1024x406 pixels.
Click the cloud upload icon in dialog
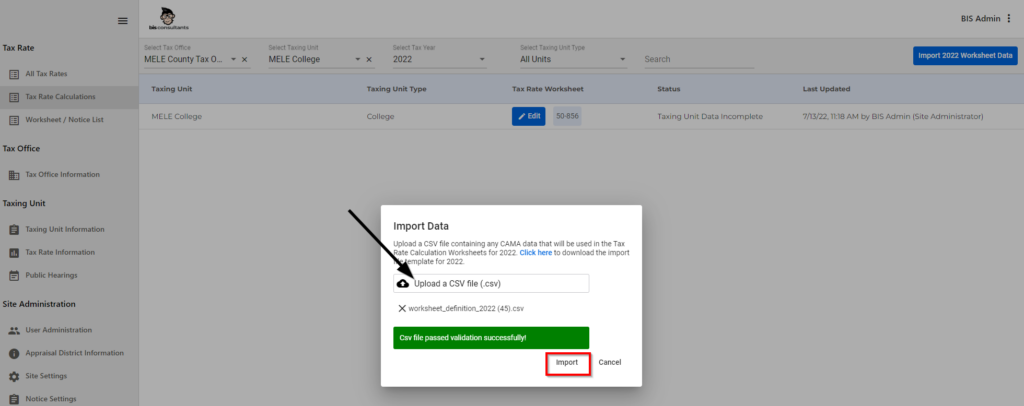pos(403,284)
